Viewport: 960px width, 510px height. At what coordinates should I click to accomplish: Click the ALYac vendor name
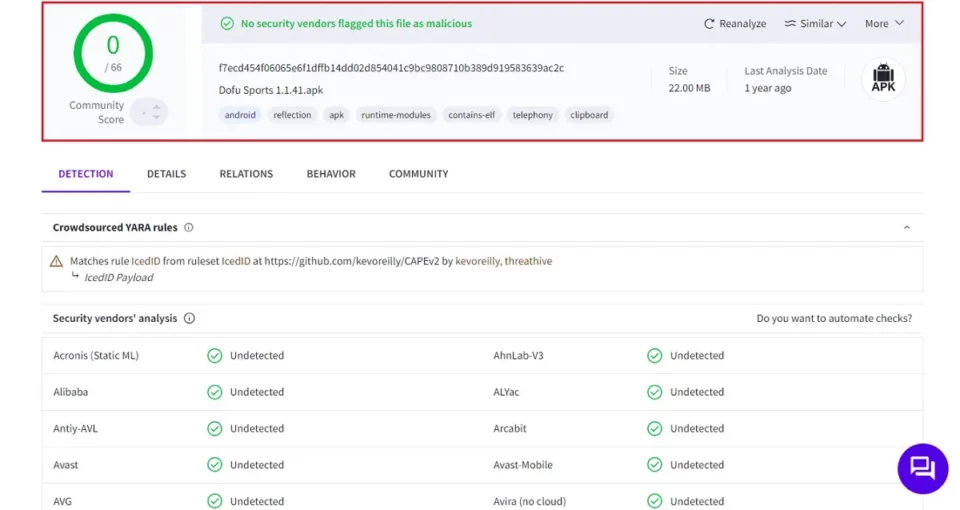pyautogui.click(x=506, y=392)
